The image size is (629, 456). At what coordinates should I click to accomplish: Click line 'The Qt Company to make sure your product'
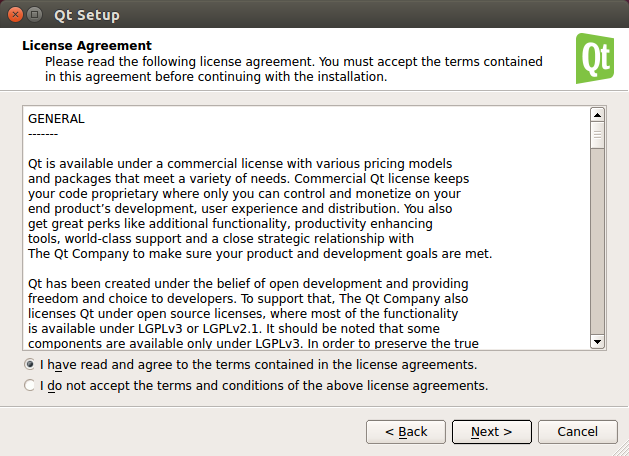point(260,253)
